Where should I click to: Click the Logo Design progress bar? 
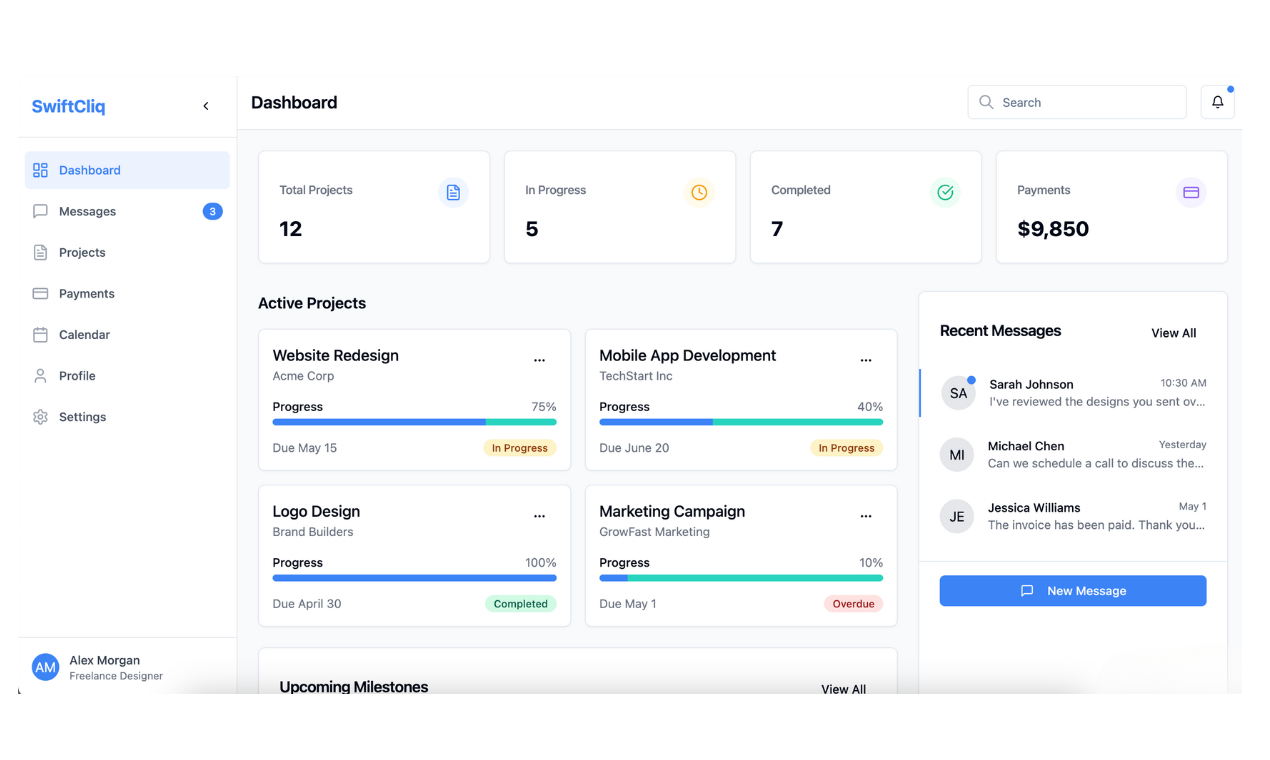tap(414, 578)
